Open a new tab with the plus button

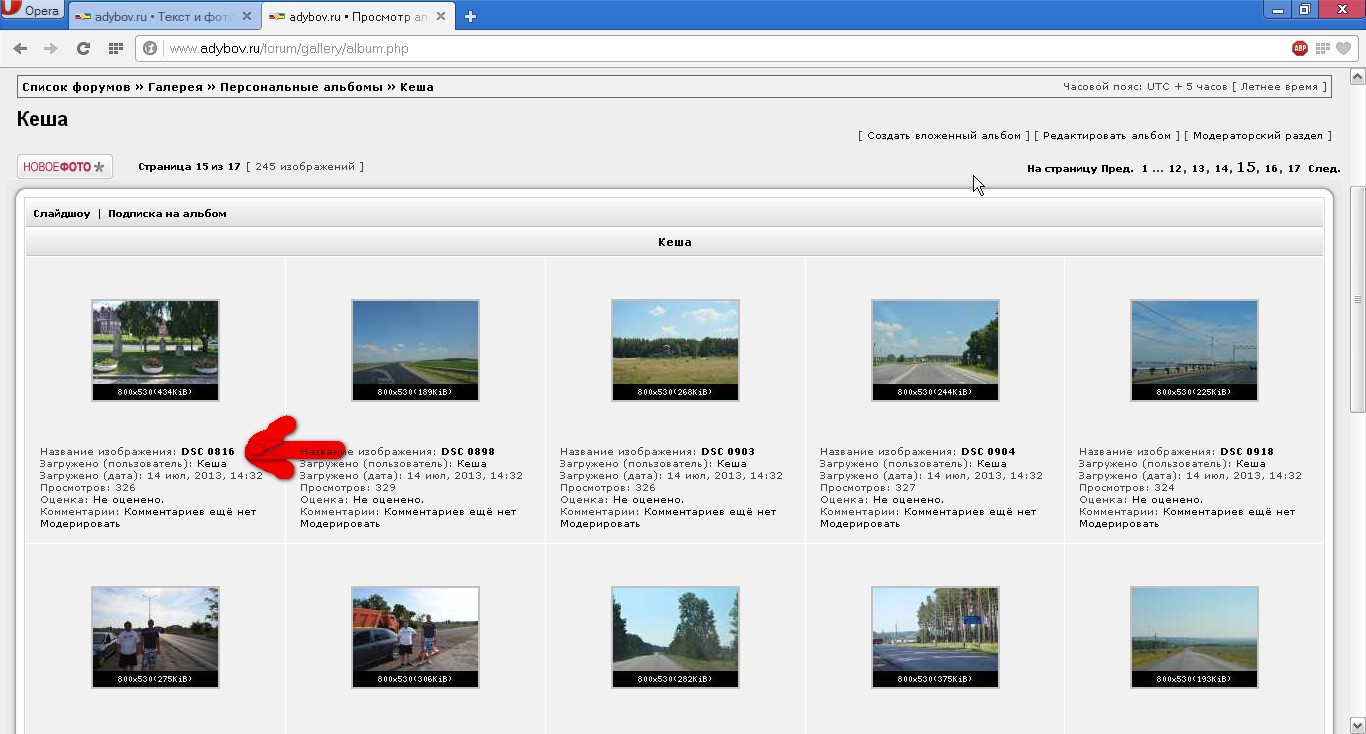pos(471,16)
